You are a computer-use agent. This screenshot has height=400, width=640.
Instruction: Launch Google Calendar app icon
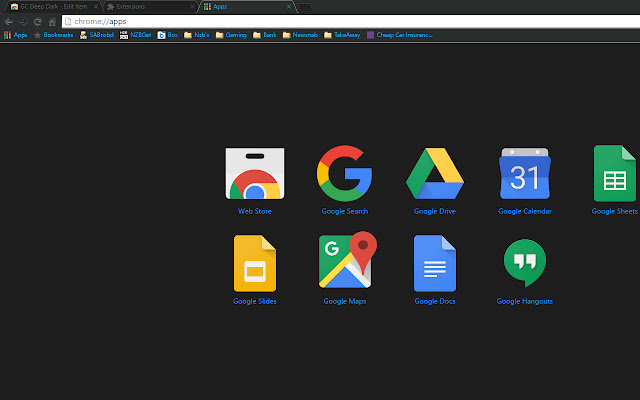(525, 173)
